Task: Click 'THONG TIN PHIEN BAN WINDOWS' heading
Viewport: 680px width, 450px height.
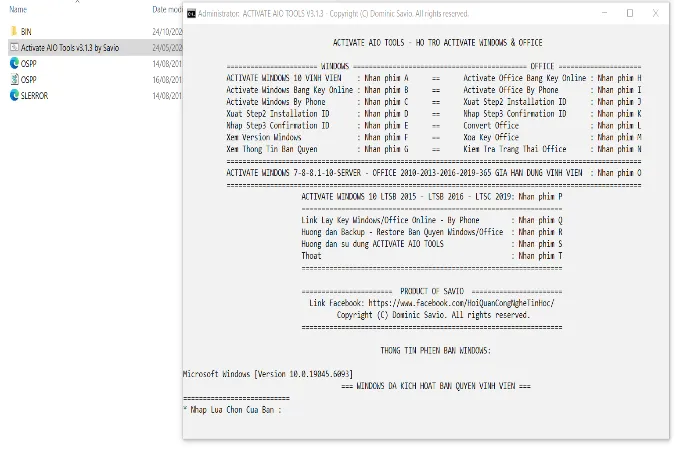Action: [x=436, y=350]
